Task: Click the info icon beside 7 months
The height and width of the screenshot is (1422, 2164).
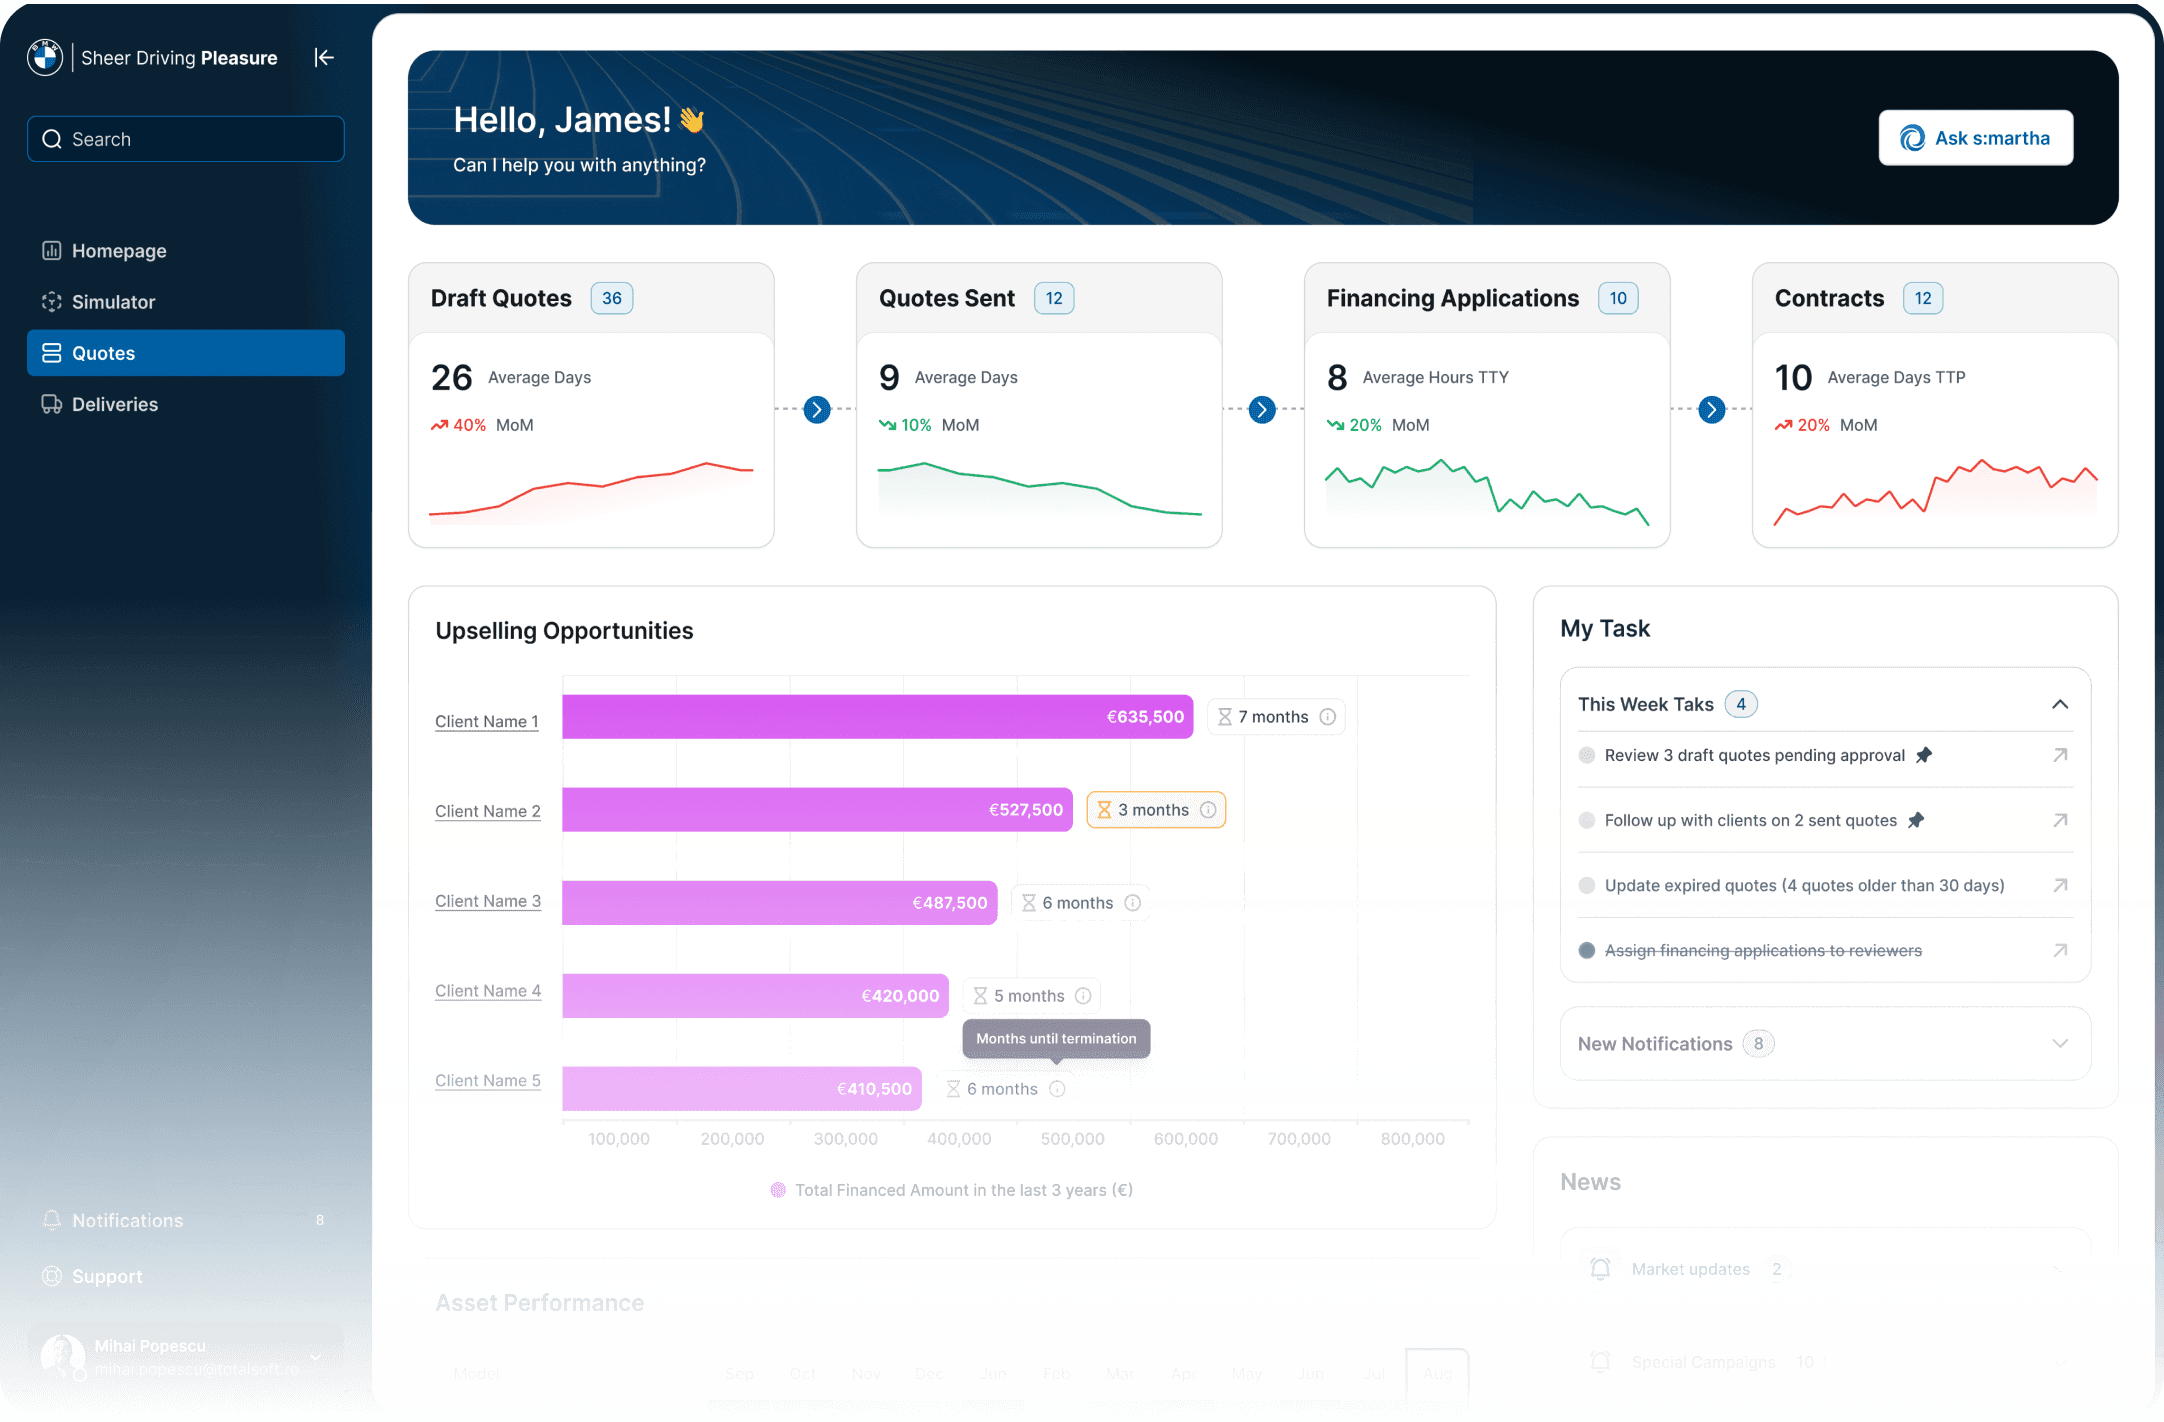Action: pyautogui.click(x=1327, y=717)
